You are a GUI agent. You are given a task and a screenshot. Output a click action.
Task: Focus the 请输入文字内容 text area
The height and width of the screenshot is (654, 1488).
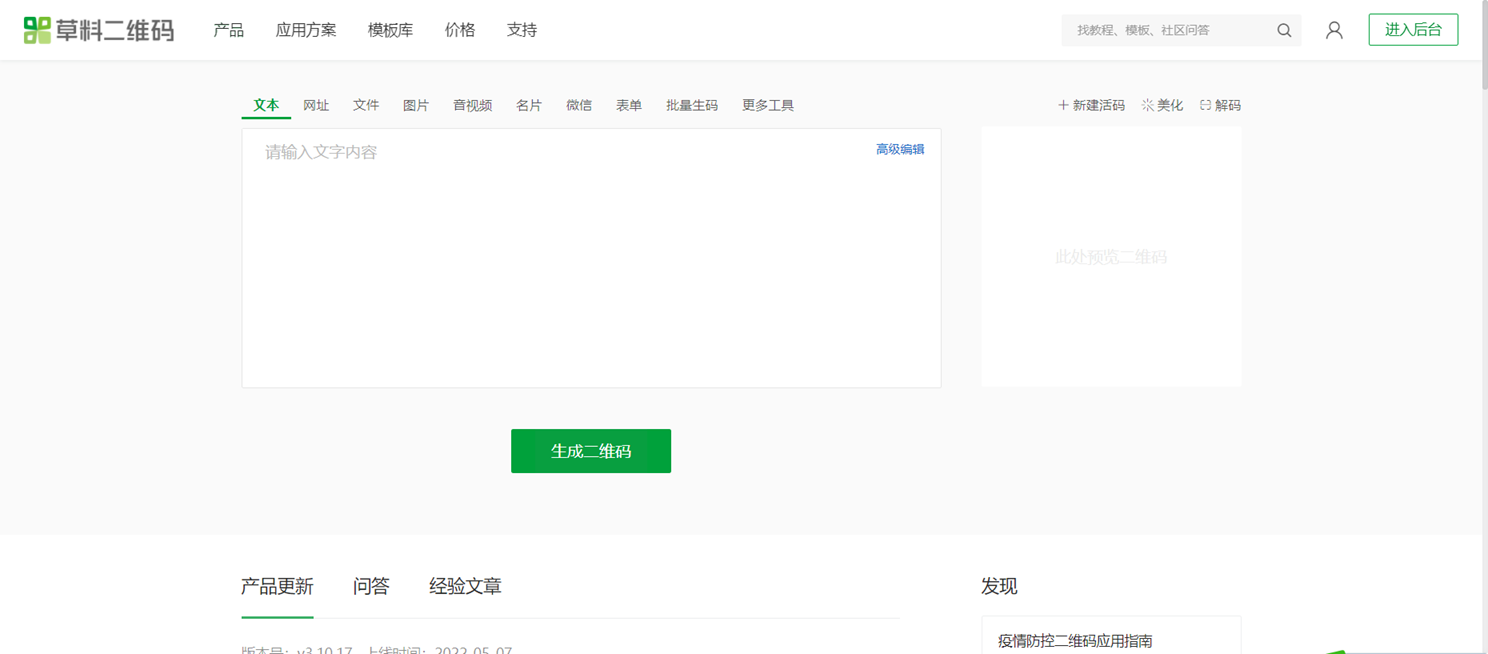tap(591, 258)
